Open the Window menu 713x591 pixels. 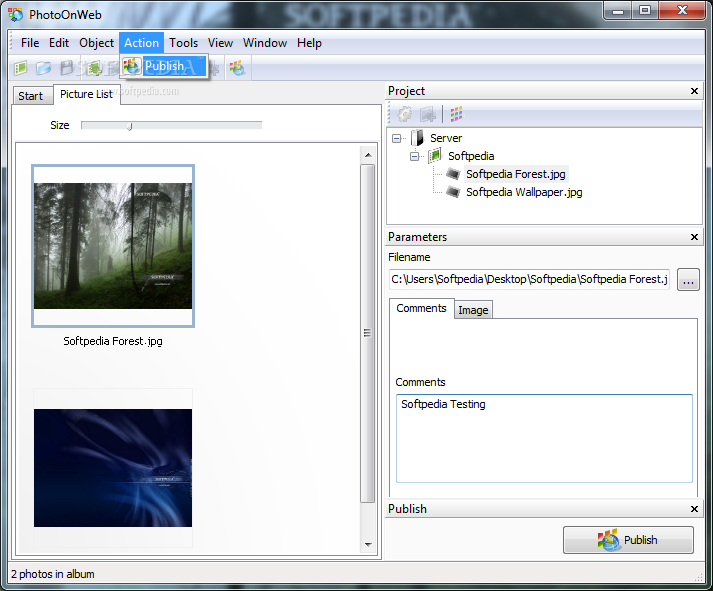coord(265,43)
